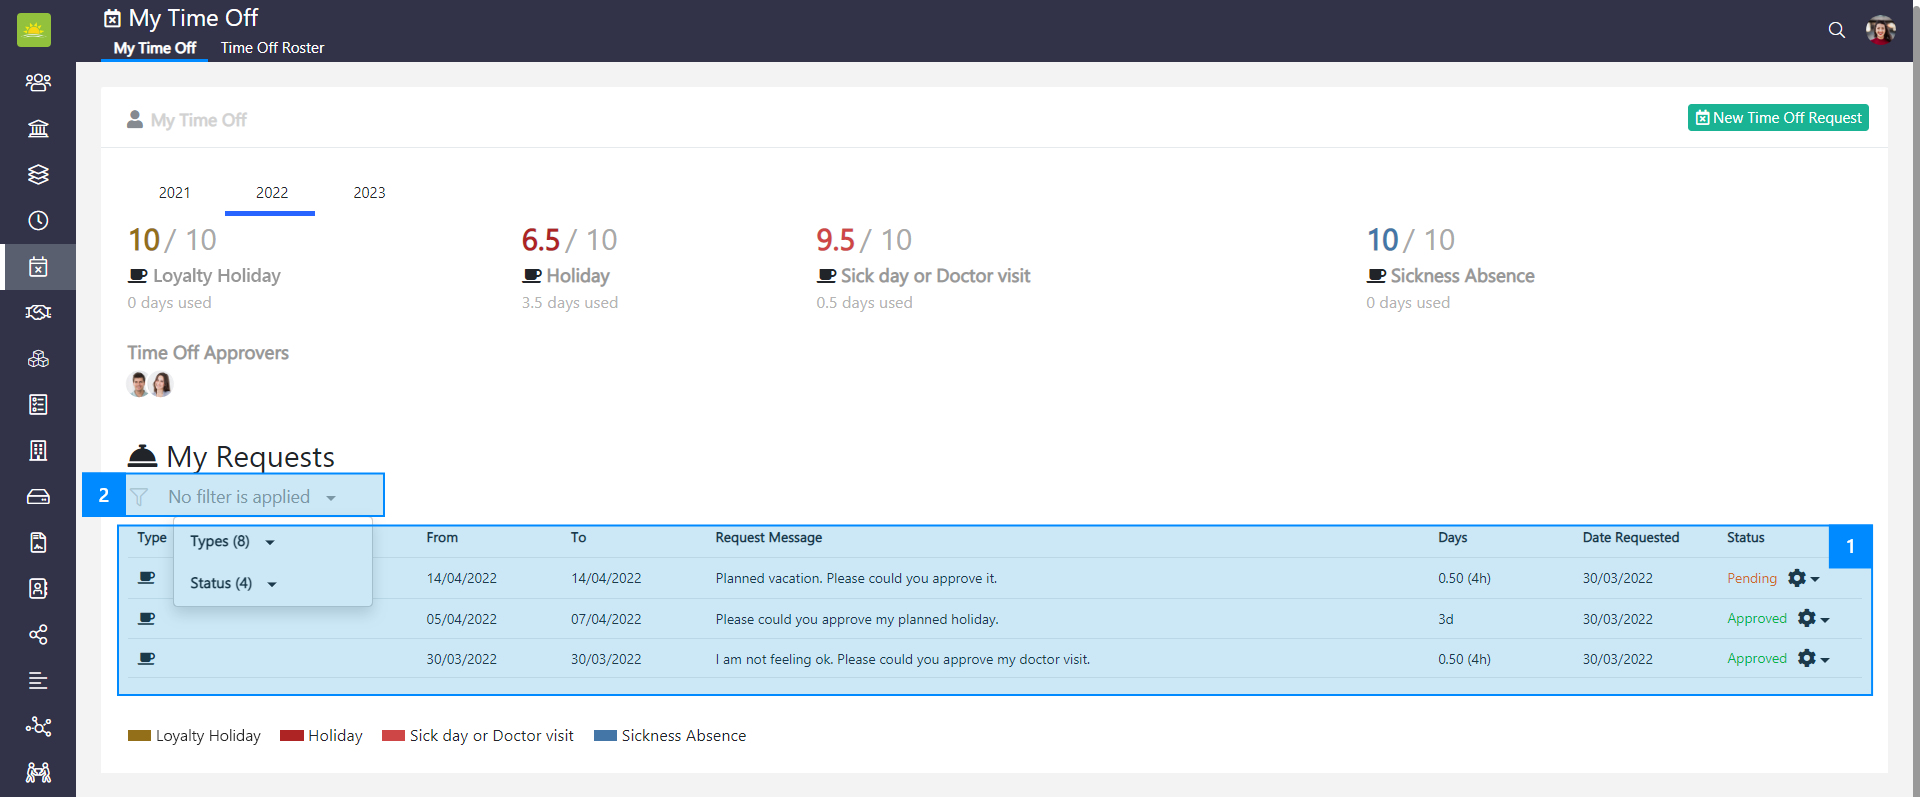The height and width of the screenshot is (797, 1920).
Task: Click New Time Off Request button
Action: point(1777,118)
